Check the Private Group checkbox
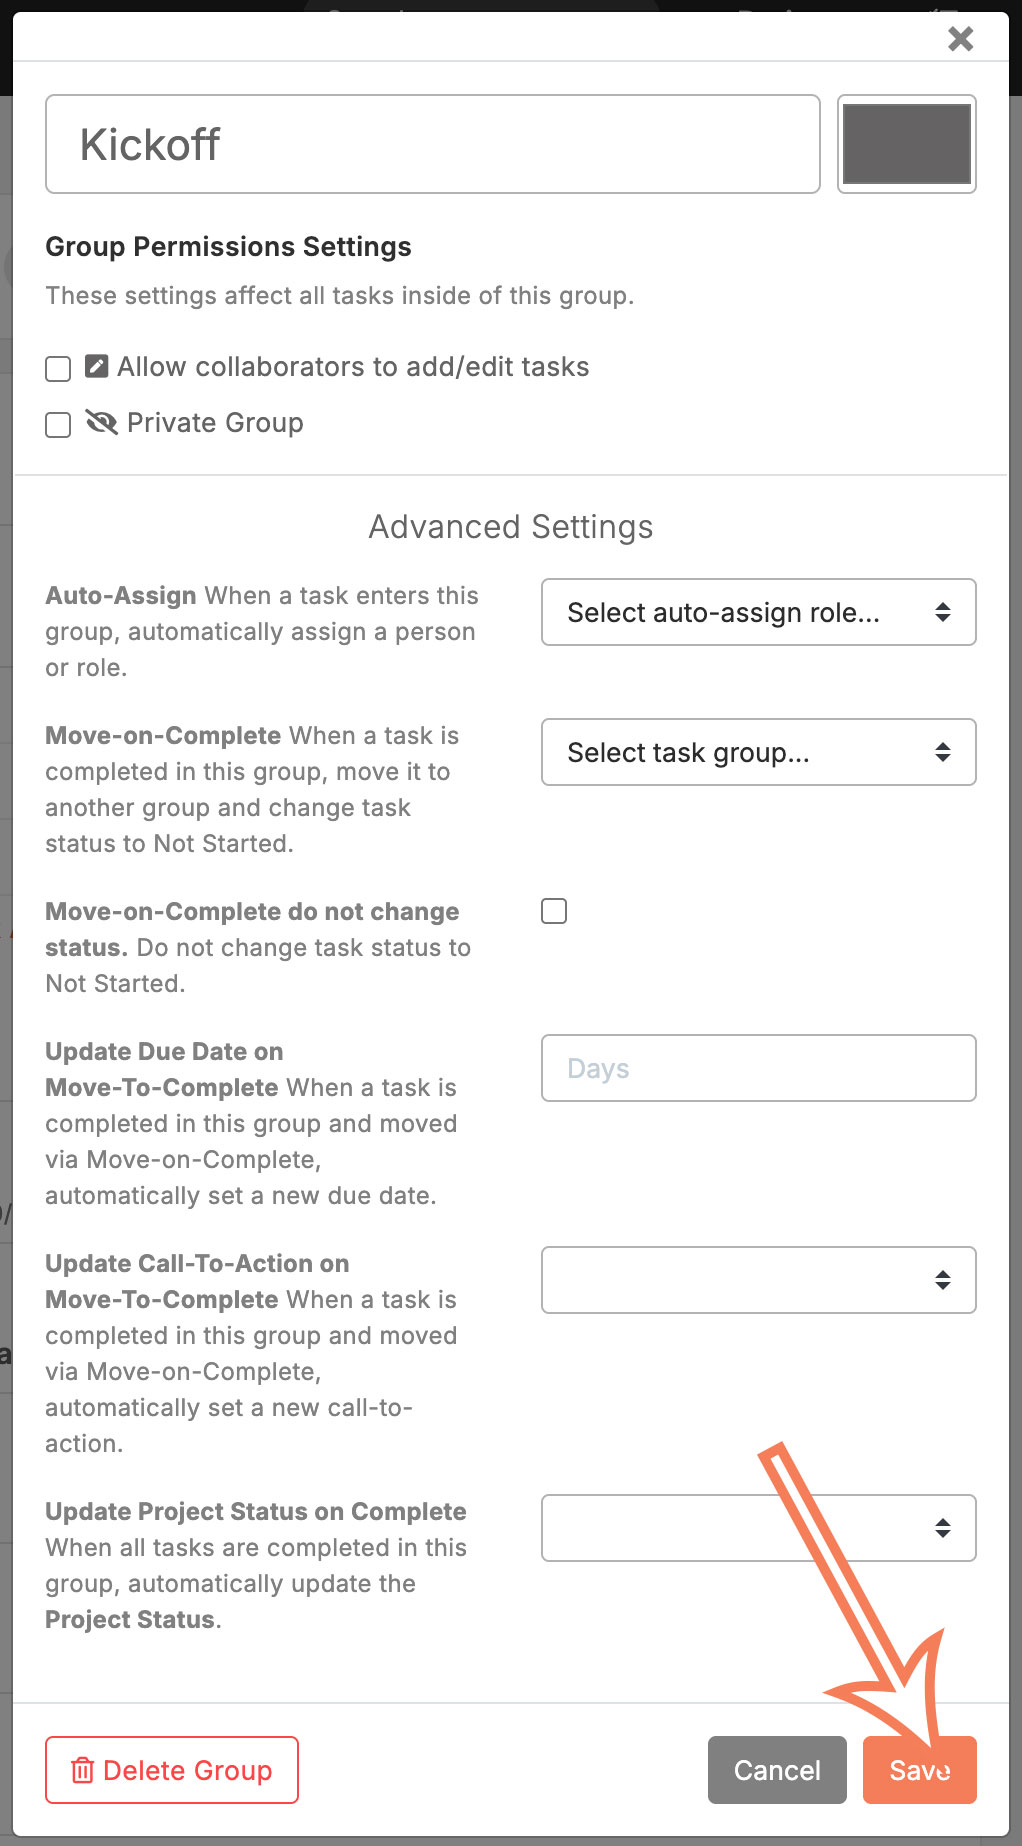 (58, 425)
